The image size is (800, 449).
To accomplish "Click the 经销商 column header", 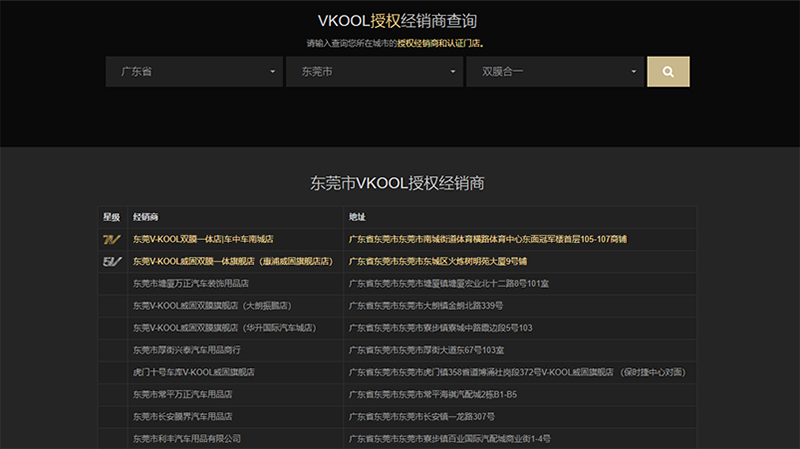I will click(145, 217).
